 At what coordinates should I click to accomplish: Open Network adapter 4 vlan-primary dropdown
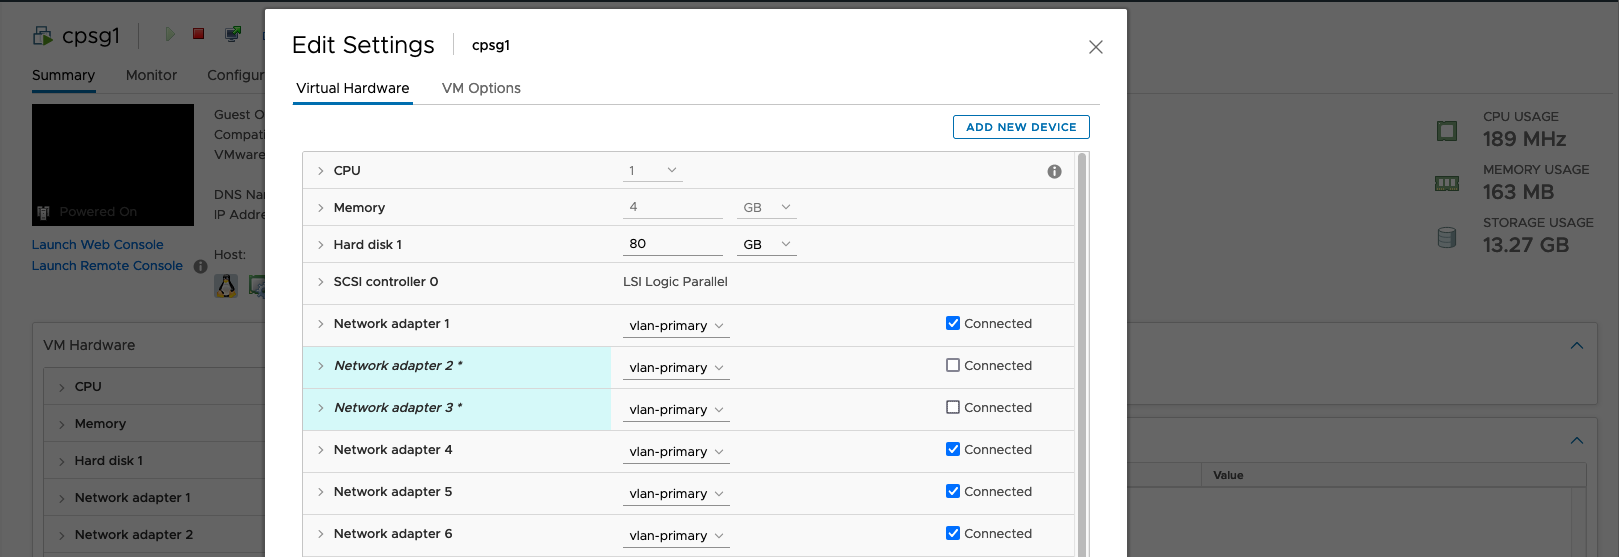pyautogui.click(x=676, y=452)
